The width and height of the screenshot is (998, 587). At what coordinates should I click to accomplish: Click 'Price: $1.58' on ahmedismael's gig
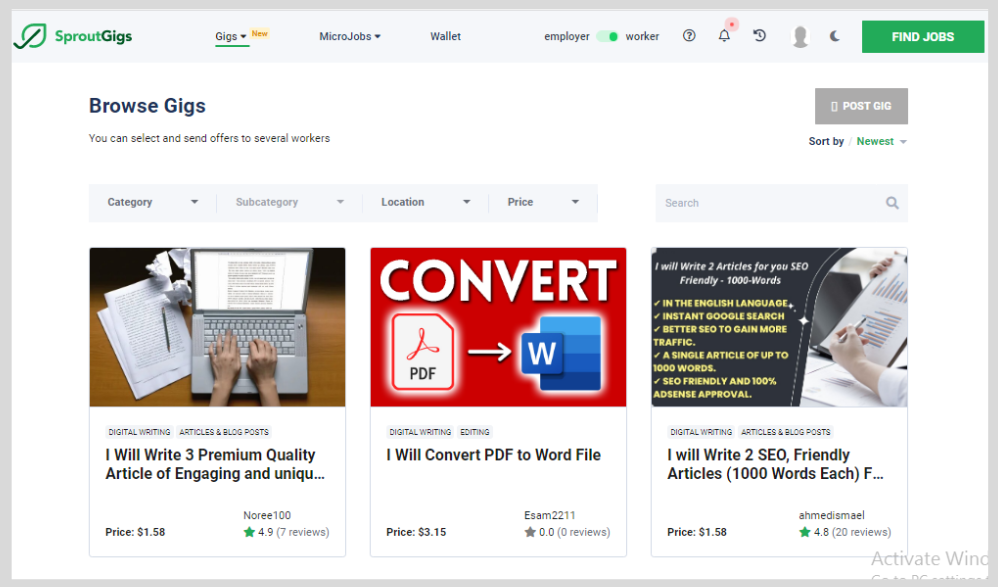[x=696, y=532]
